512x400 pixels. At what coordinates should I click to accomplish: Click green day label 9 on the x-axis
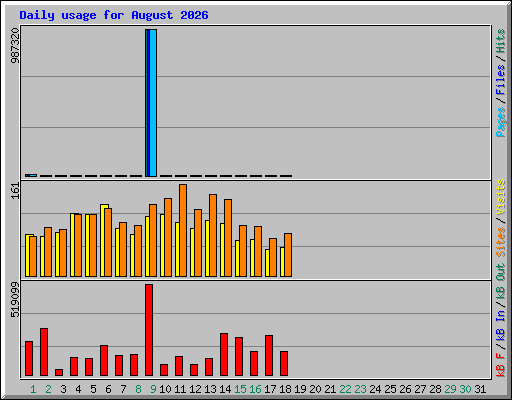[x=153, y=389]
